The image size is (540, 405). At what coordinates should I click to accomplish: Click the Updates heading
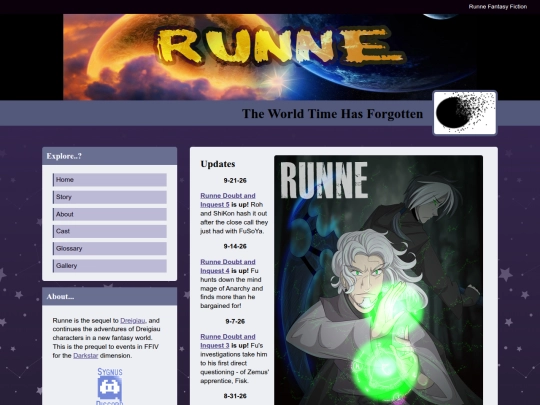click(x=218, y=164)
